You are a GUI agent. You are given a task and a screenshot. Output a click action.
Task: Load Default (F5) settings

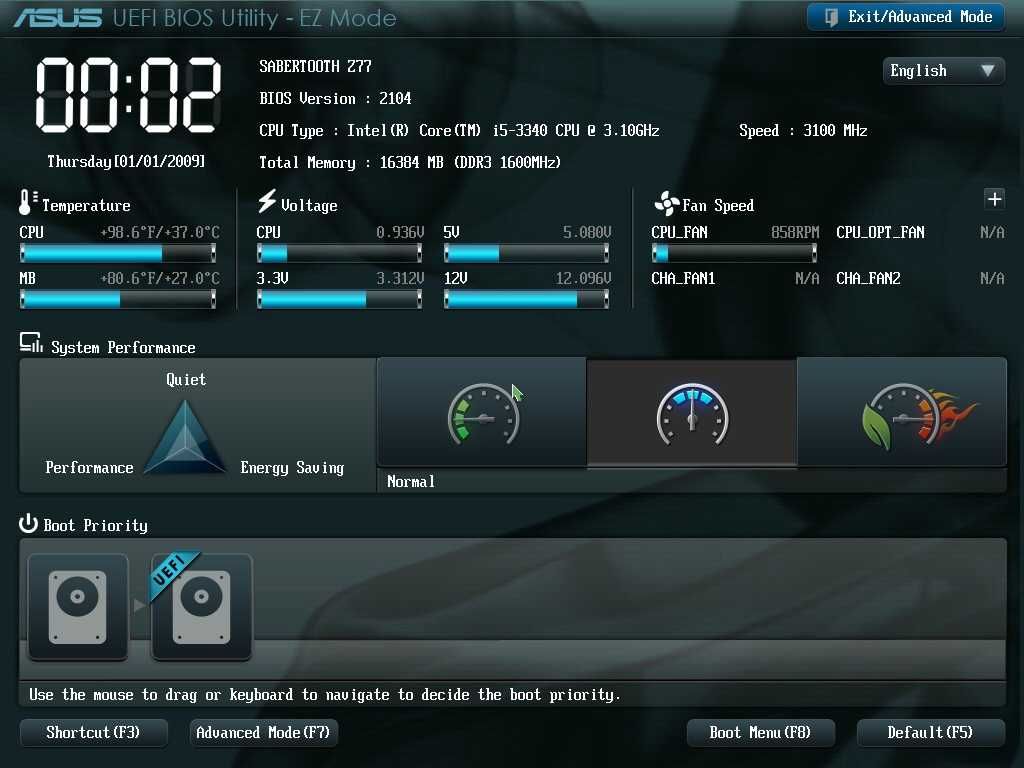pyautogui.click(x=930, y=733)
